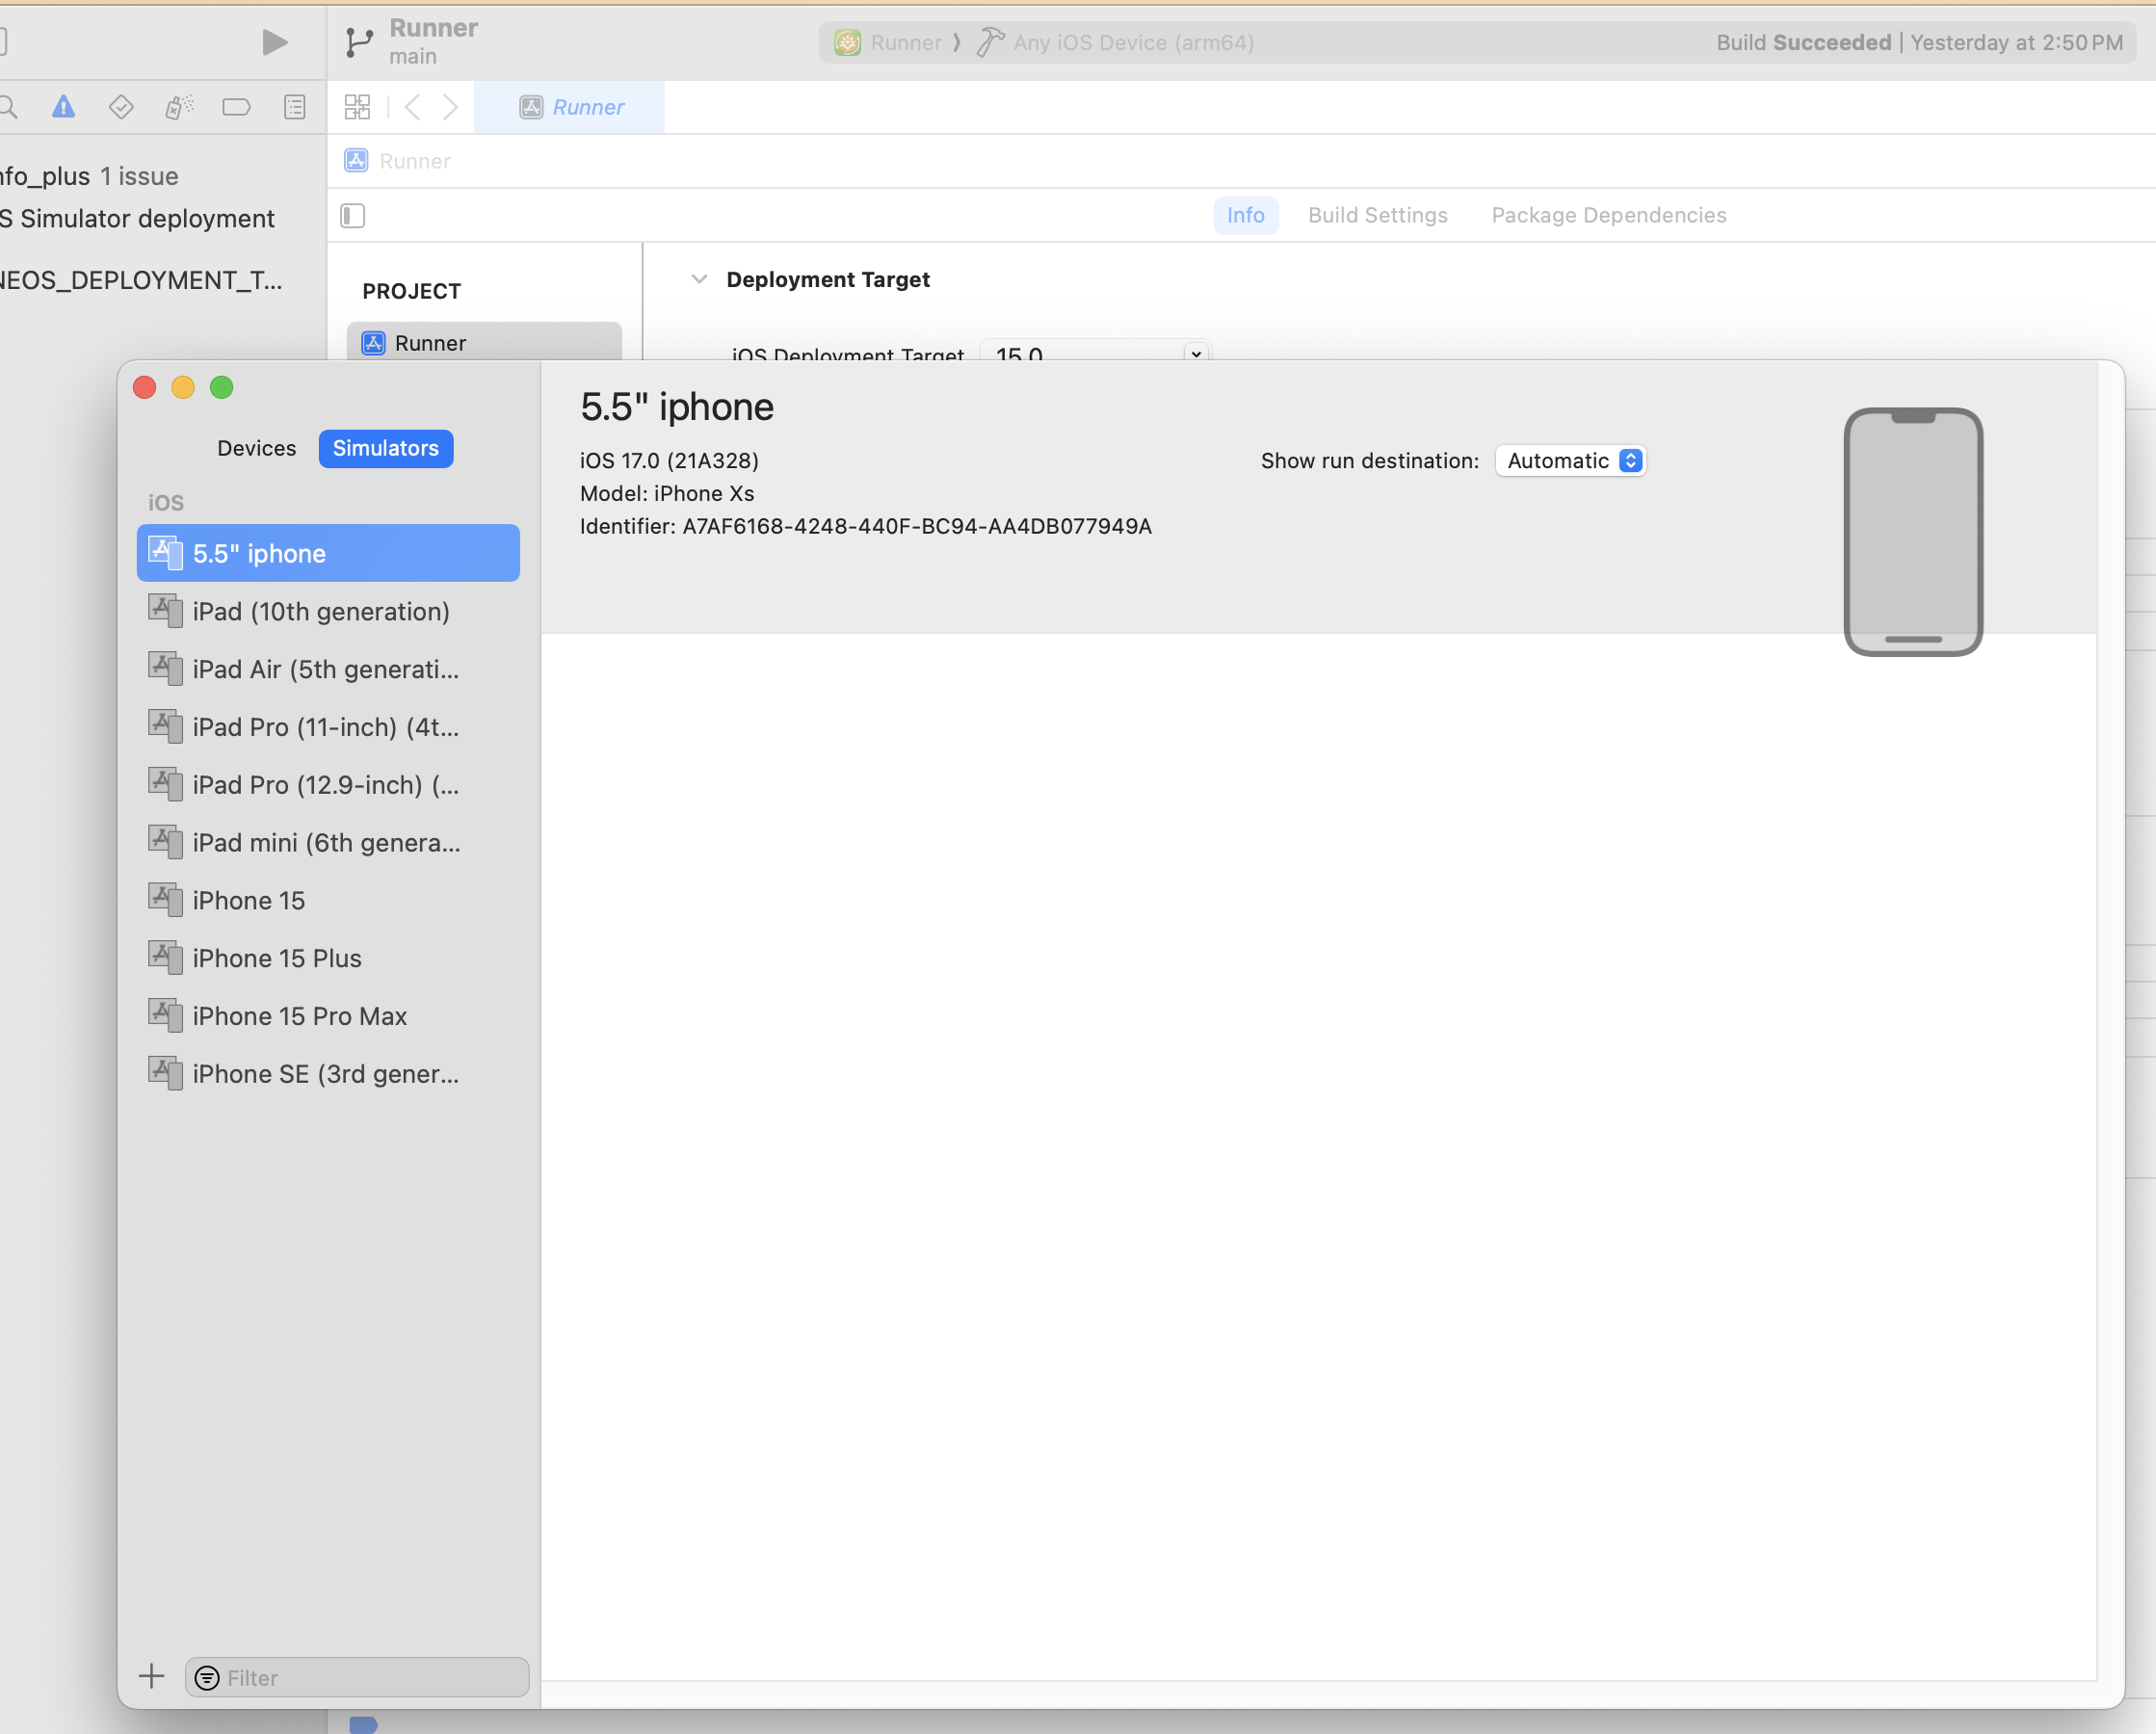
Task: Switch to the Build Settings tab
Action: point(1377,215)
